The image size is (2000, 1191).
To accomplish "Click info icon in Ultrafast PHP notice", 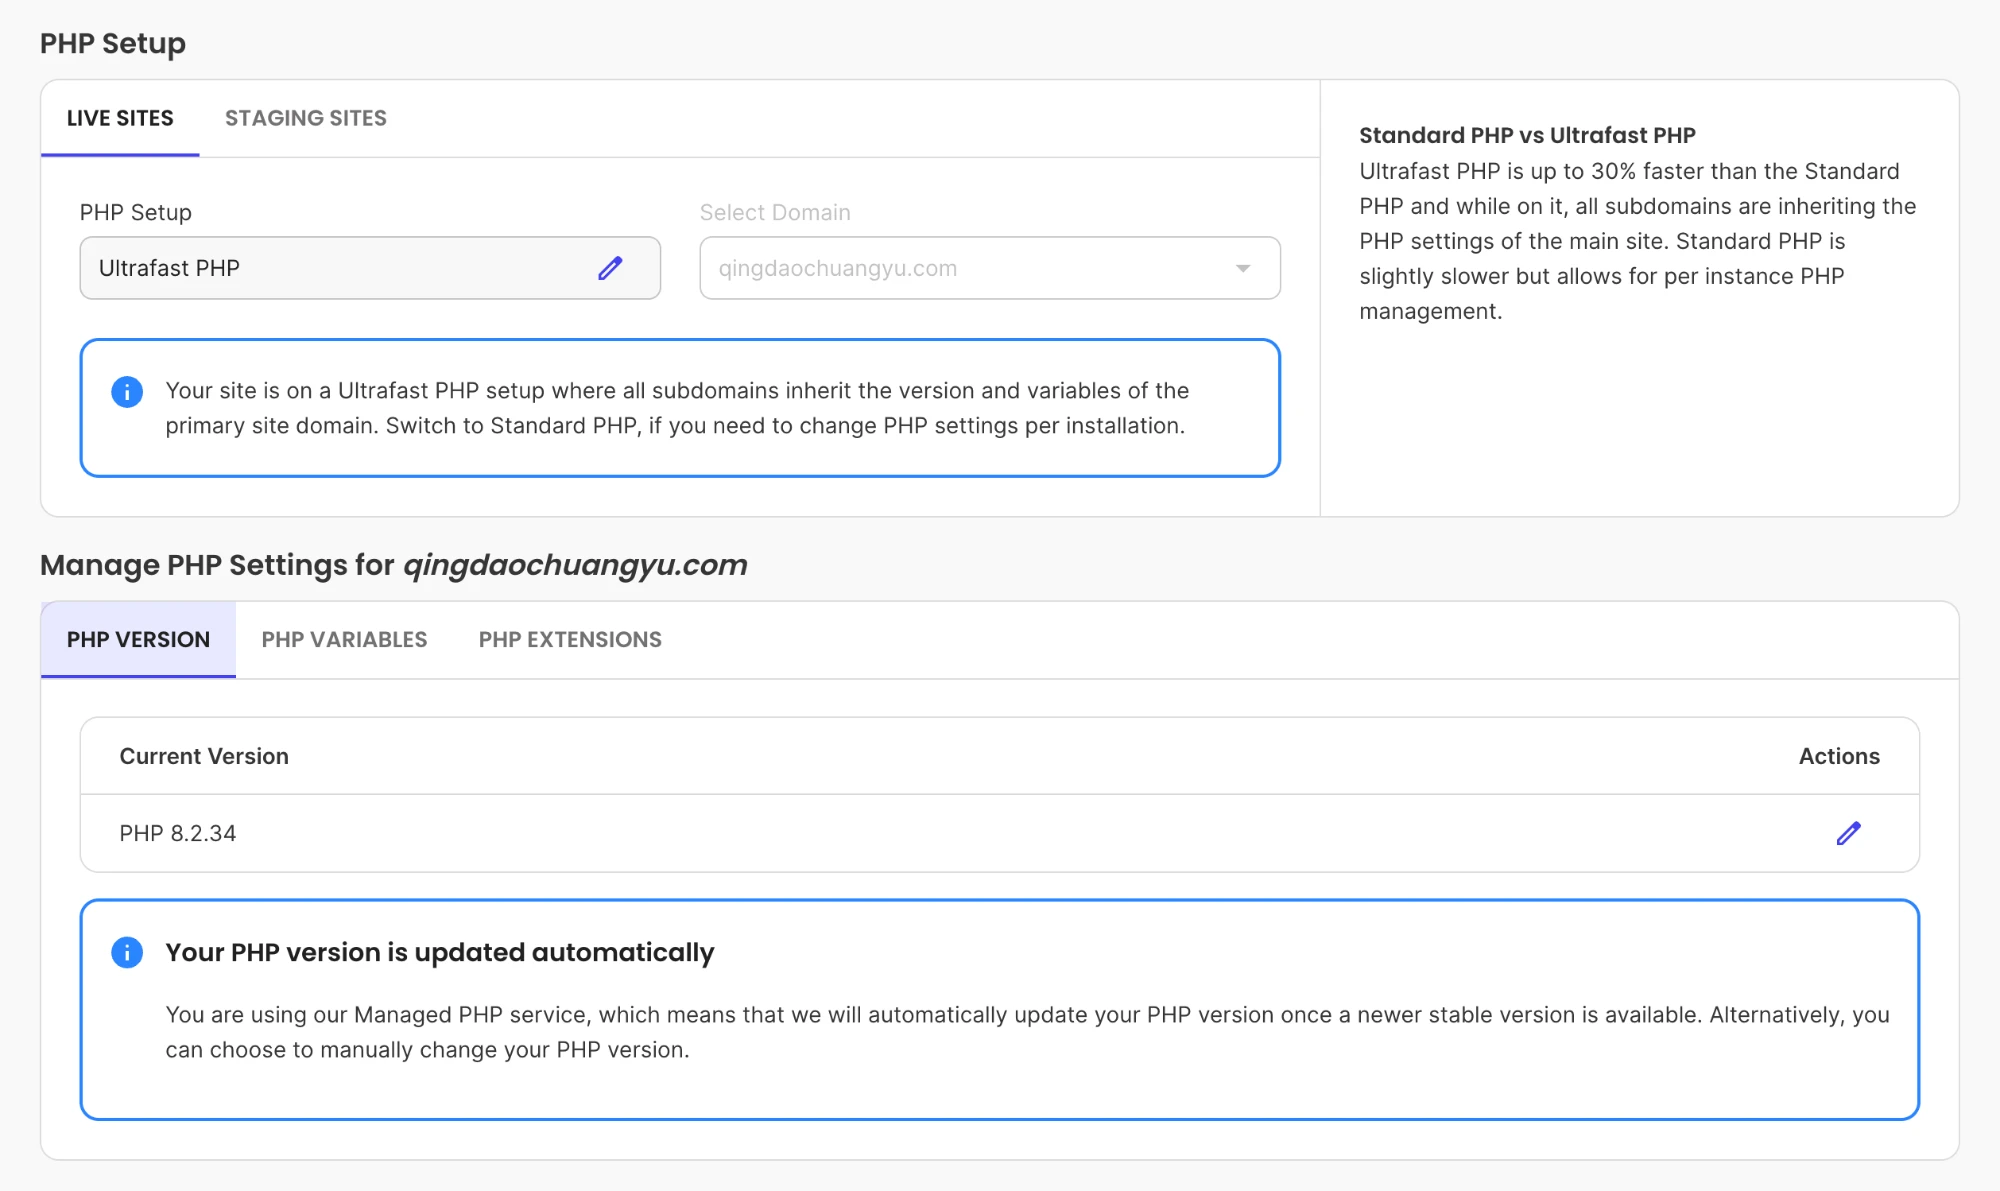I will (x=127, y=391).
